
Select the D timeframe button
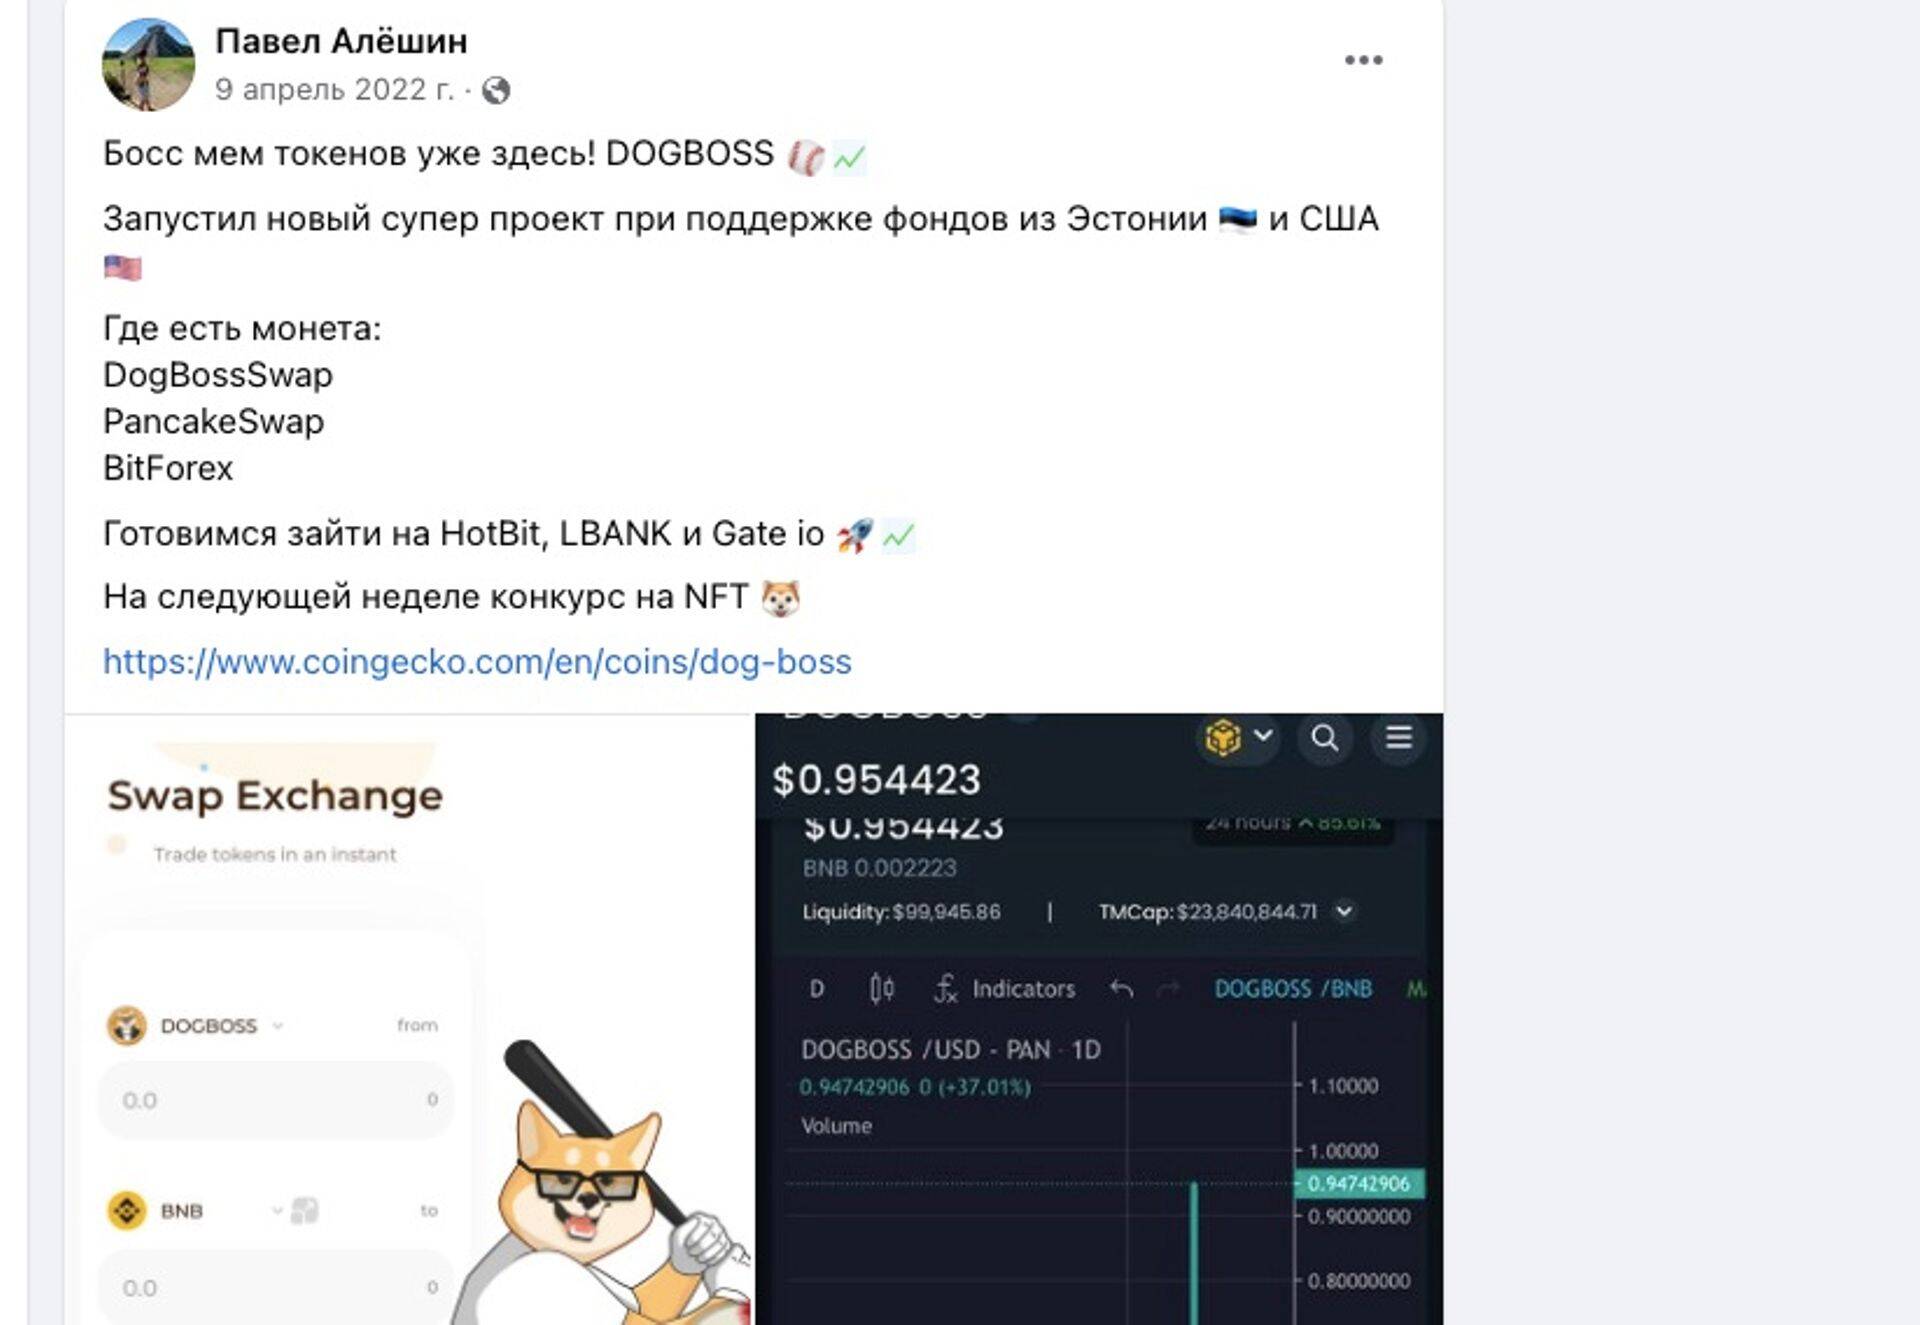[817, 989]
